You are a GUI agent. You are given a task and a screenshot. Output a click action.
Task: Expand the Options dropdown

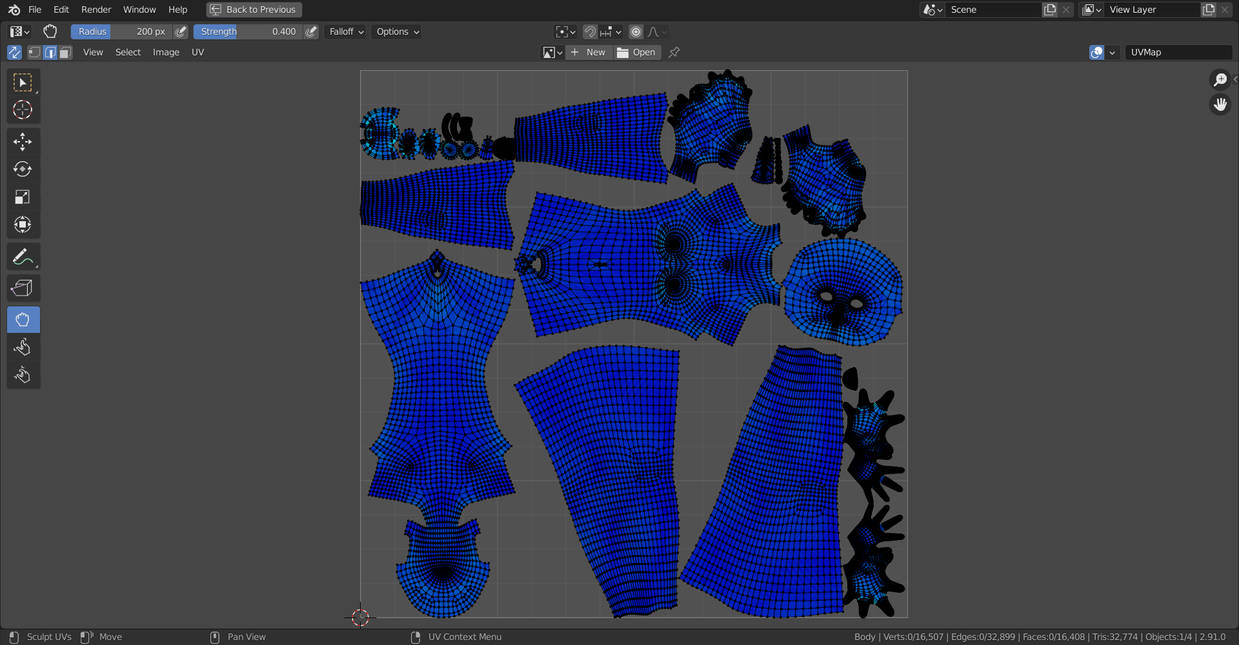coord(397,32)
